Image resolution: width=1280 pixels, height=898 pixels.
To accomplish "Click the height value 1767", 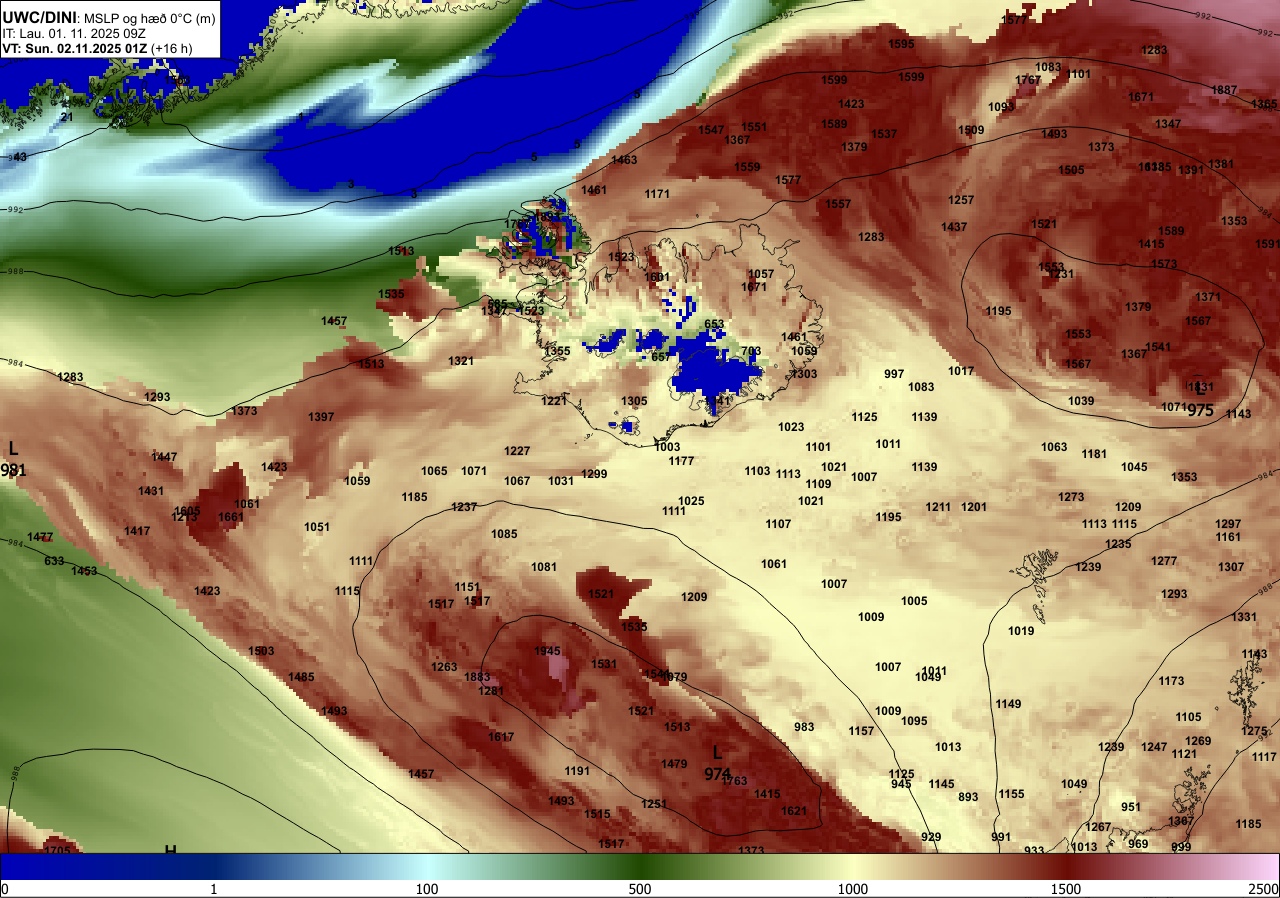I will (x=1028, y=80).
